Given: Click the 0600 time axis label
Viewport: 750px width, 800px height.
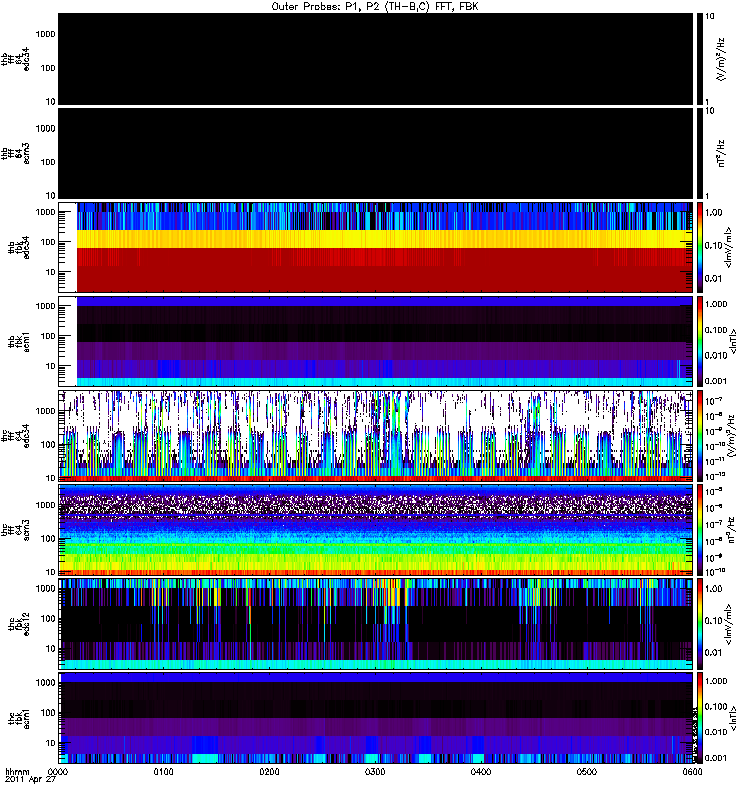Looking at the screenshot, I should [692, 772].
